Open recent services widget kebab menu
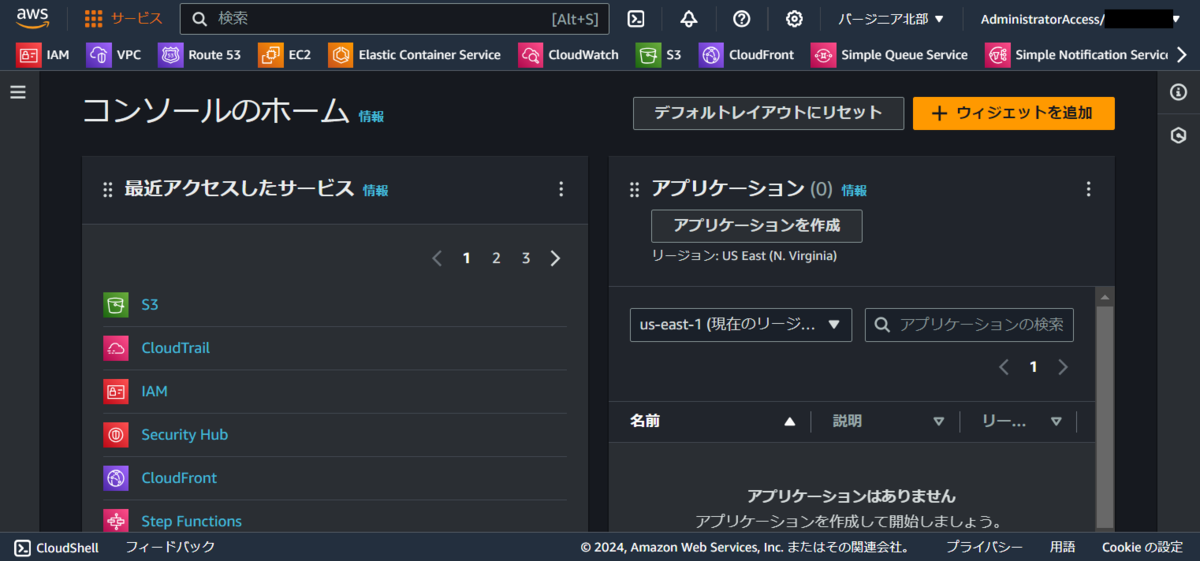This screenshot has width=1200, height=561. 561,189
